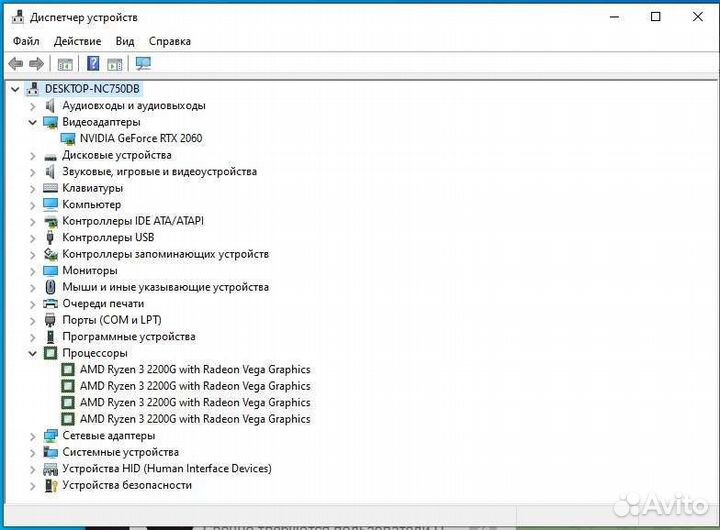This screenshot has height=530, width=720.
Task: Click the Дисковые устройства drive icon
Action: pyautogui.click(x=50, y=157)
